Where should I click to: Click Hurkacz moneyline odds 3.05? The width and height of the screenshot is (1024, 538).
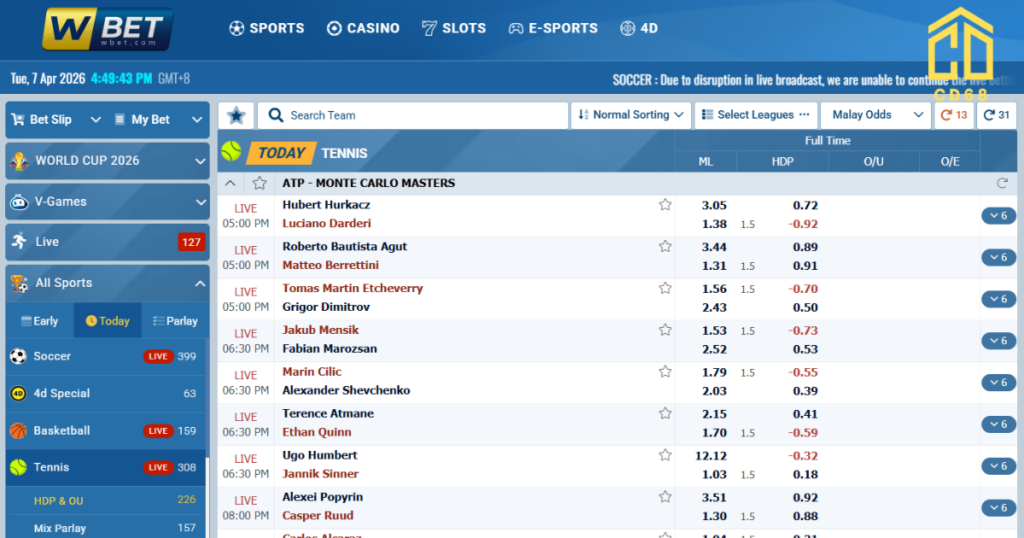(x=714, y=205)
